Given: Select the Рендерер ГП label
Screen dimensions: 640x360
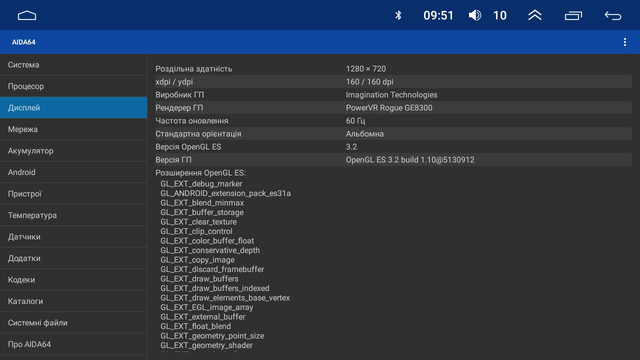Looking at the screenshot, I should [x=179, y=108].
